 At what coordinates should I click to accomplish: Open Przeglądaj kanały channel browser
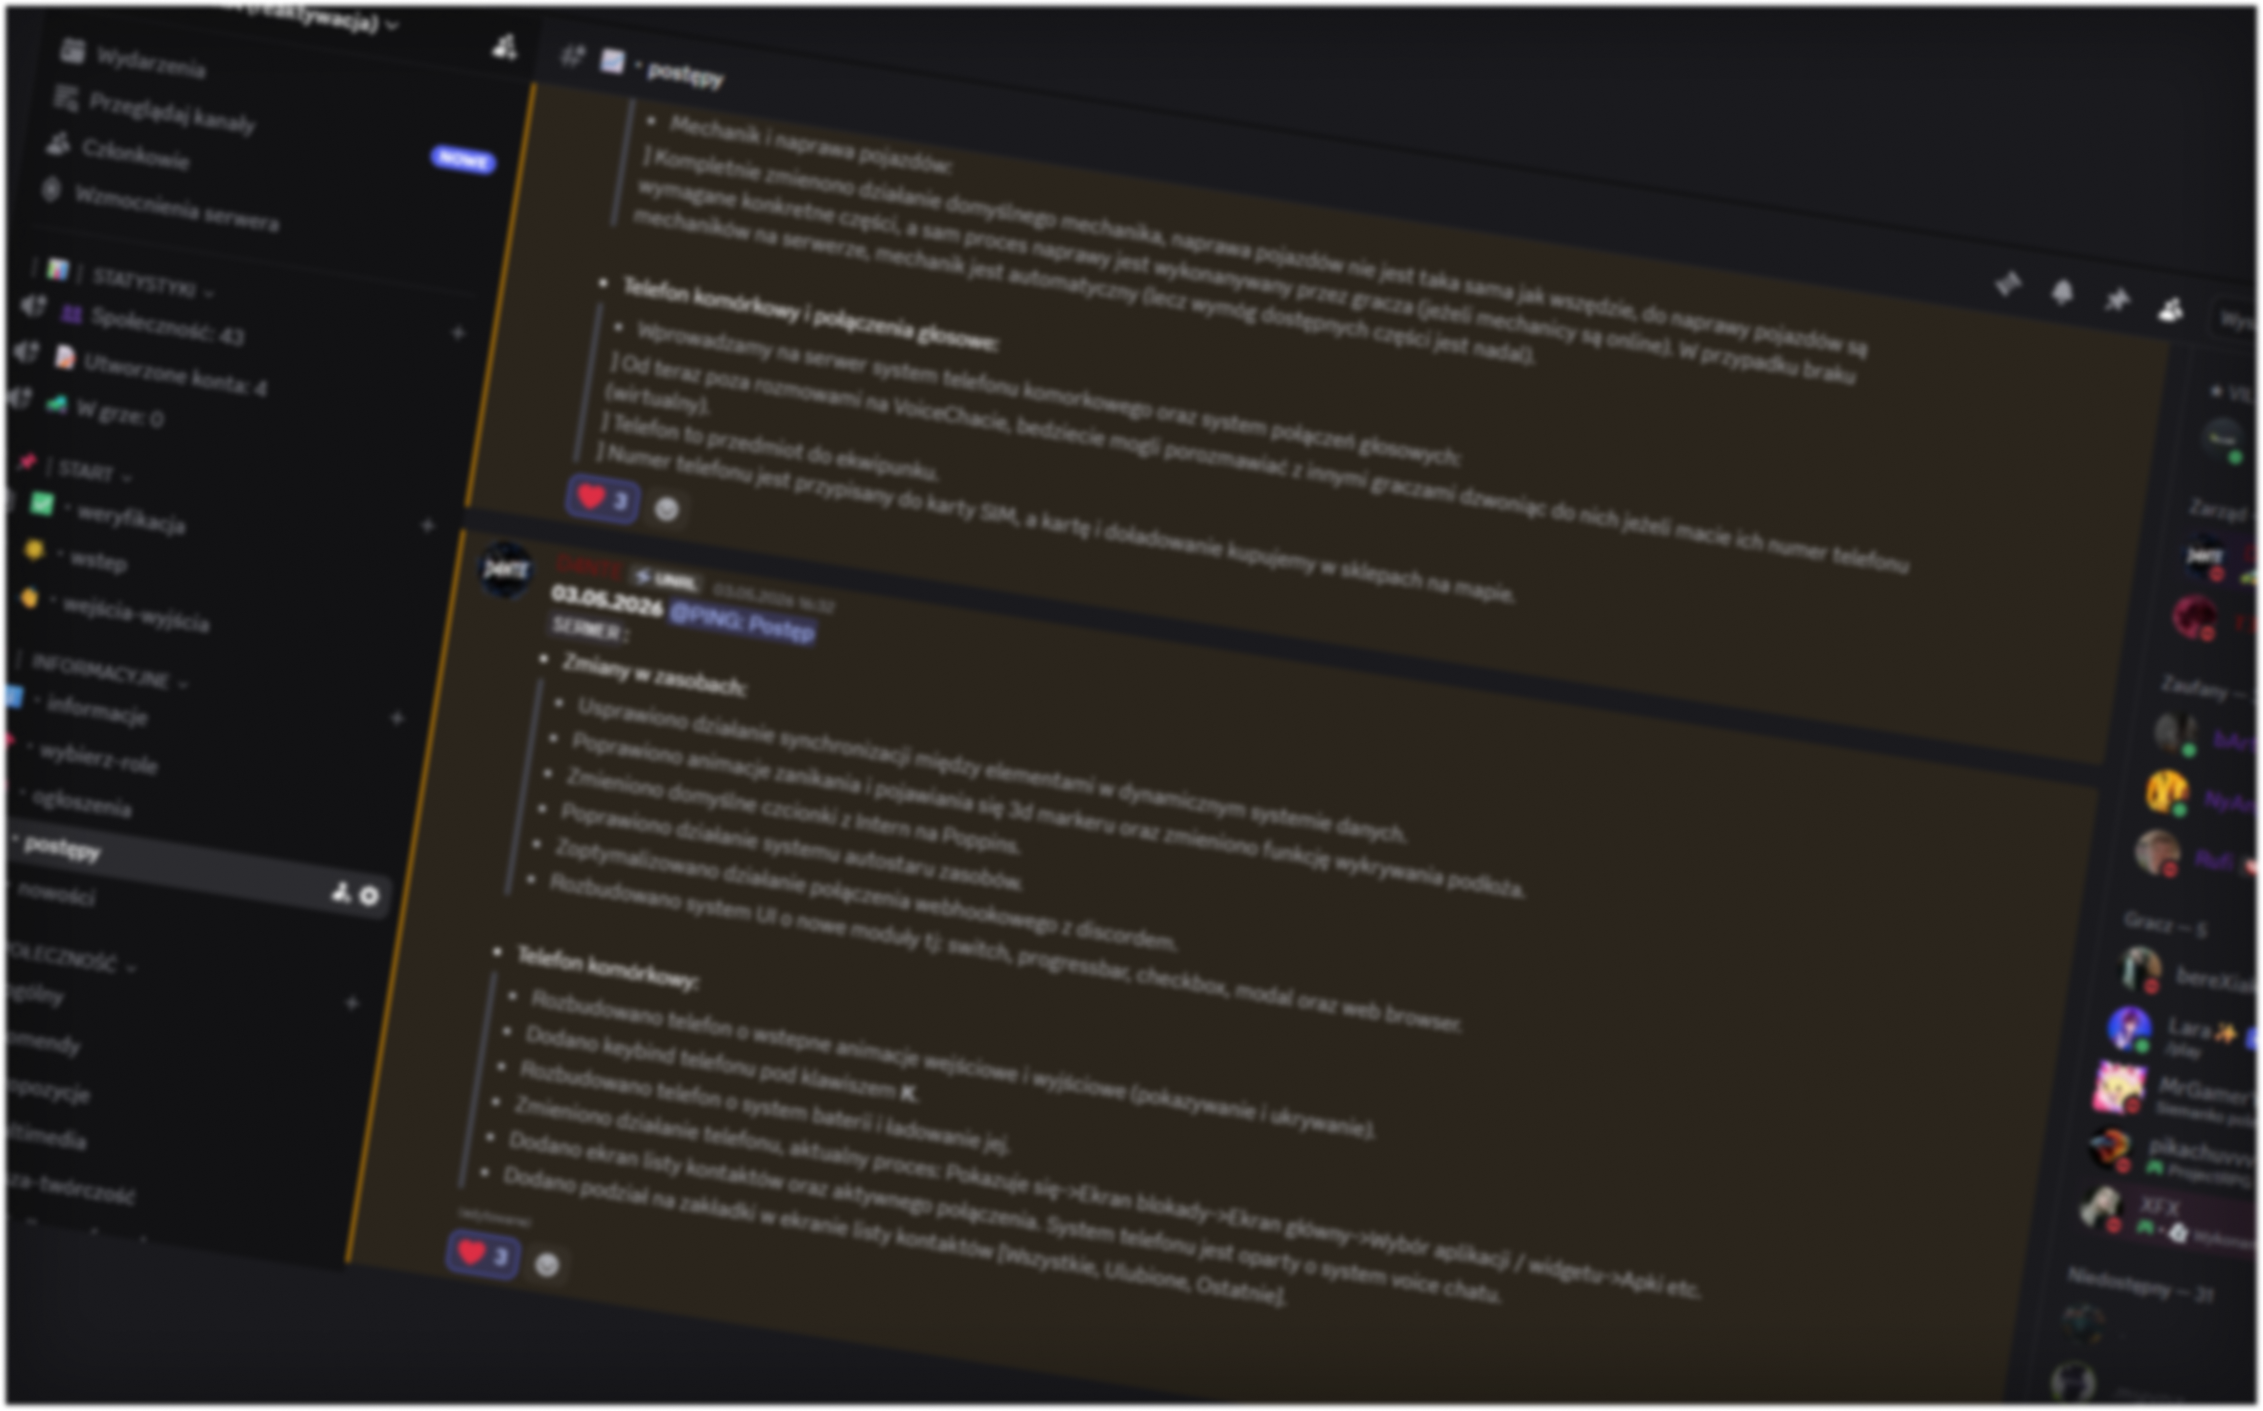coord(172,113)
